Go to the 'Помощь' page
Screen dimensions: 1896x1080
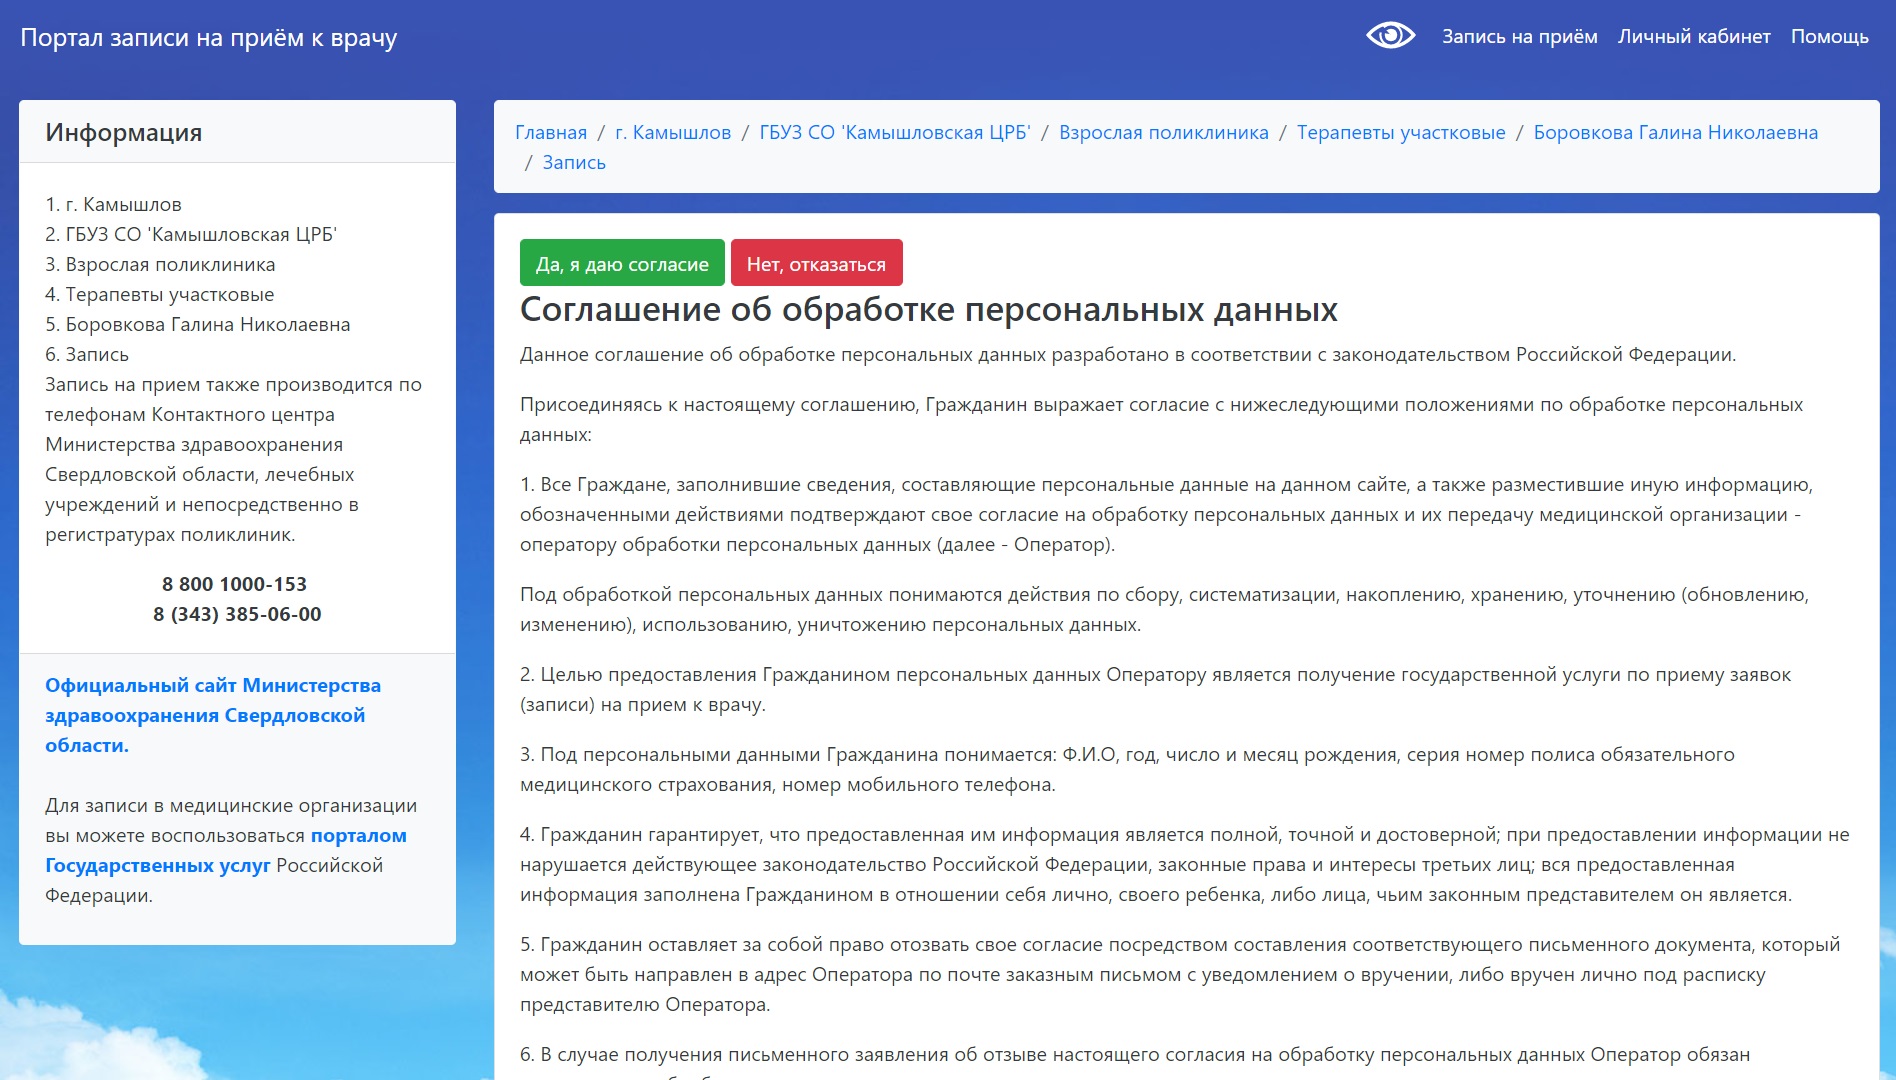pyautogui.click(x=1829, y=37)
